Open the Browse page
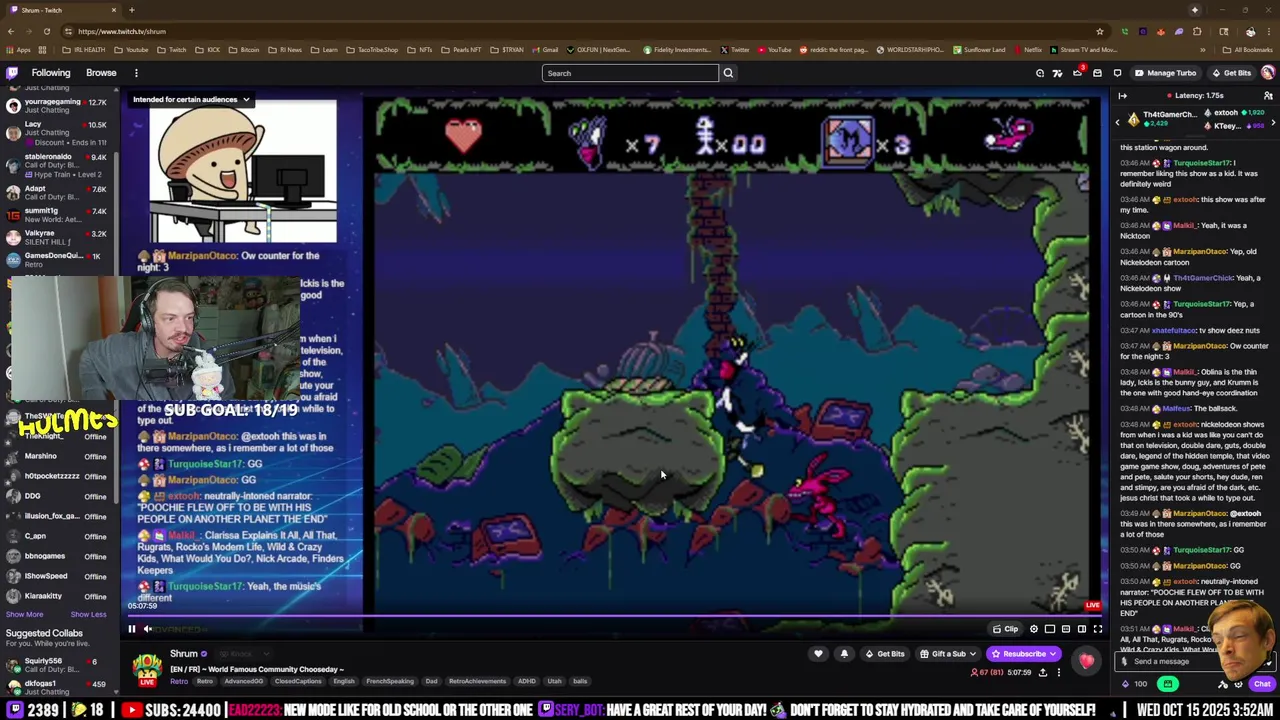 (x=101, y=73)
